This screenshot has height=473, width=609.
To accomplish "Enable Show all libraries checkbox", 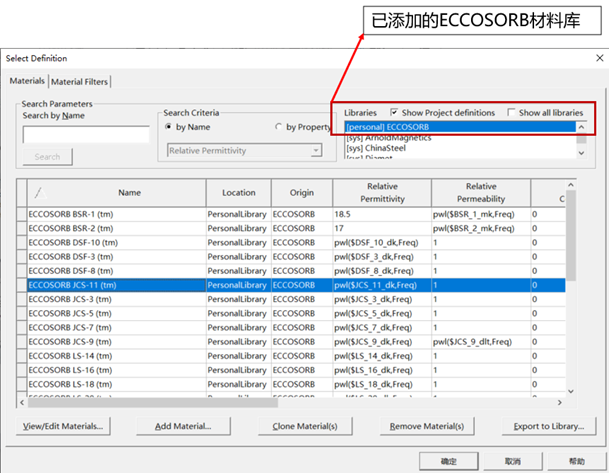I will point(511,113).
